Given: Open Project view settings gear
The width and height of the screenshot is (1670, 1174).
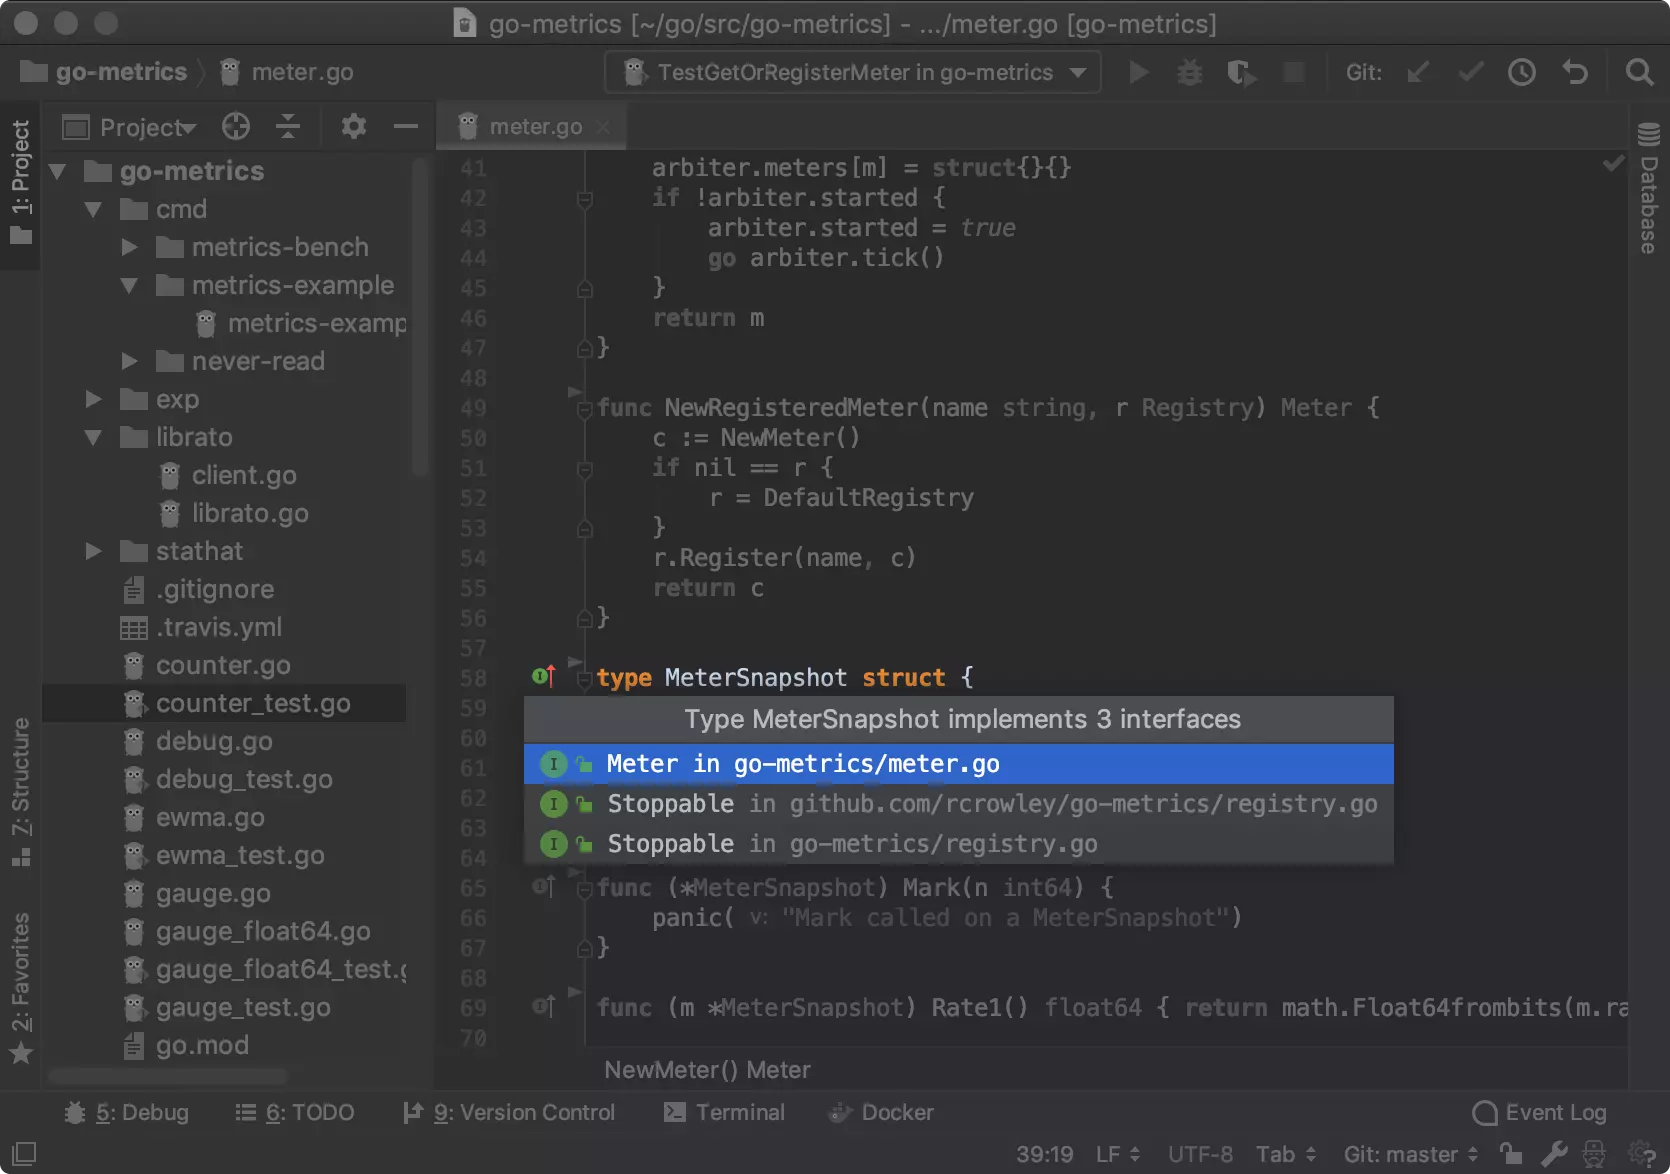Looking at the screenshot, I should pos(352,126).
